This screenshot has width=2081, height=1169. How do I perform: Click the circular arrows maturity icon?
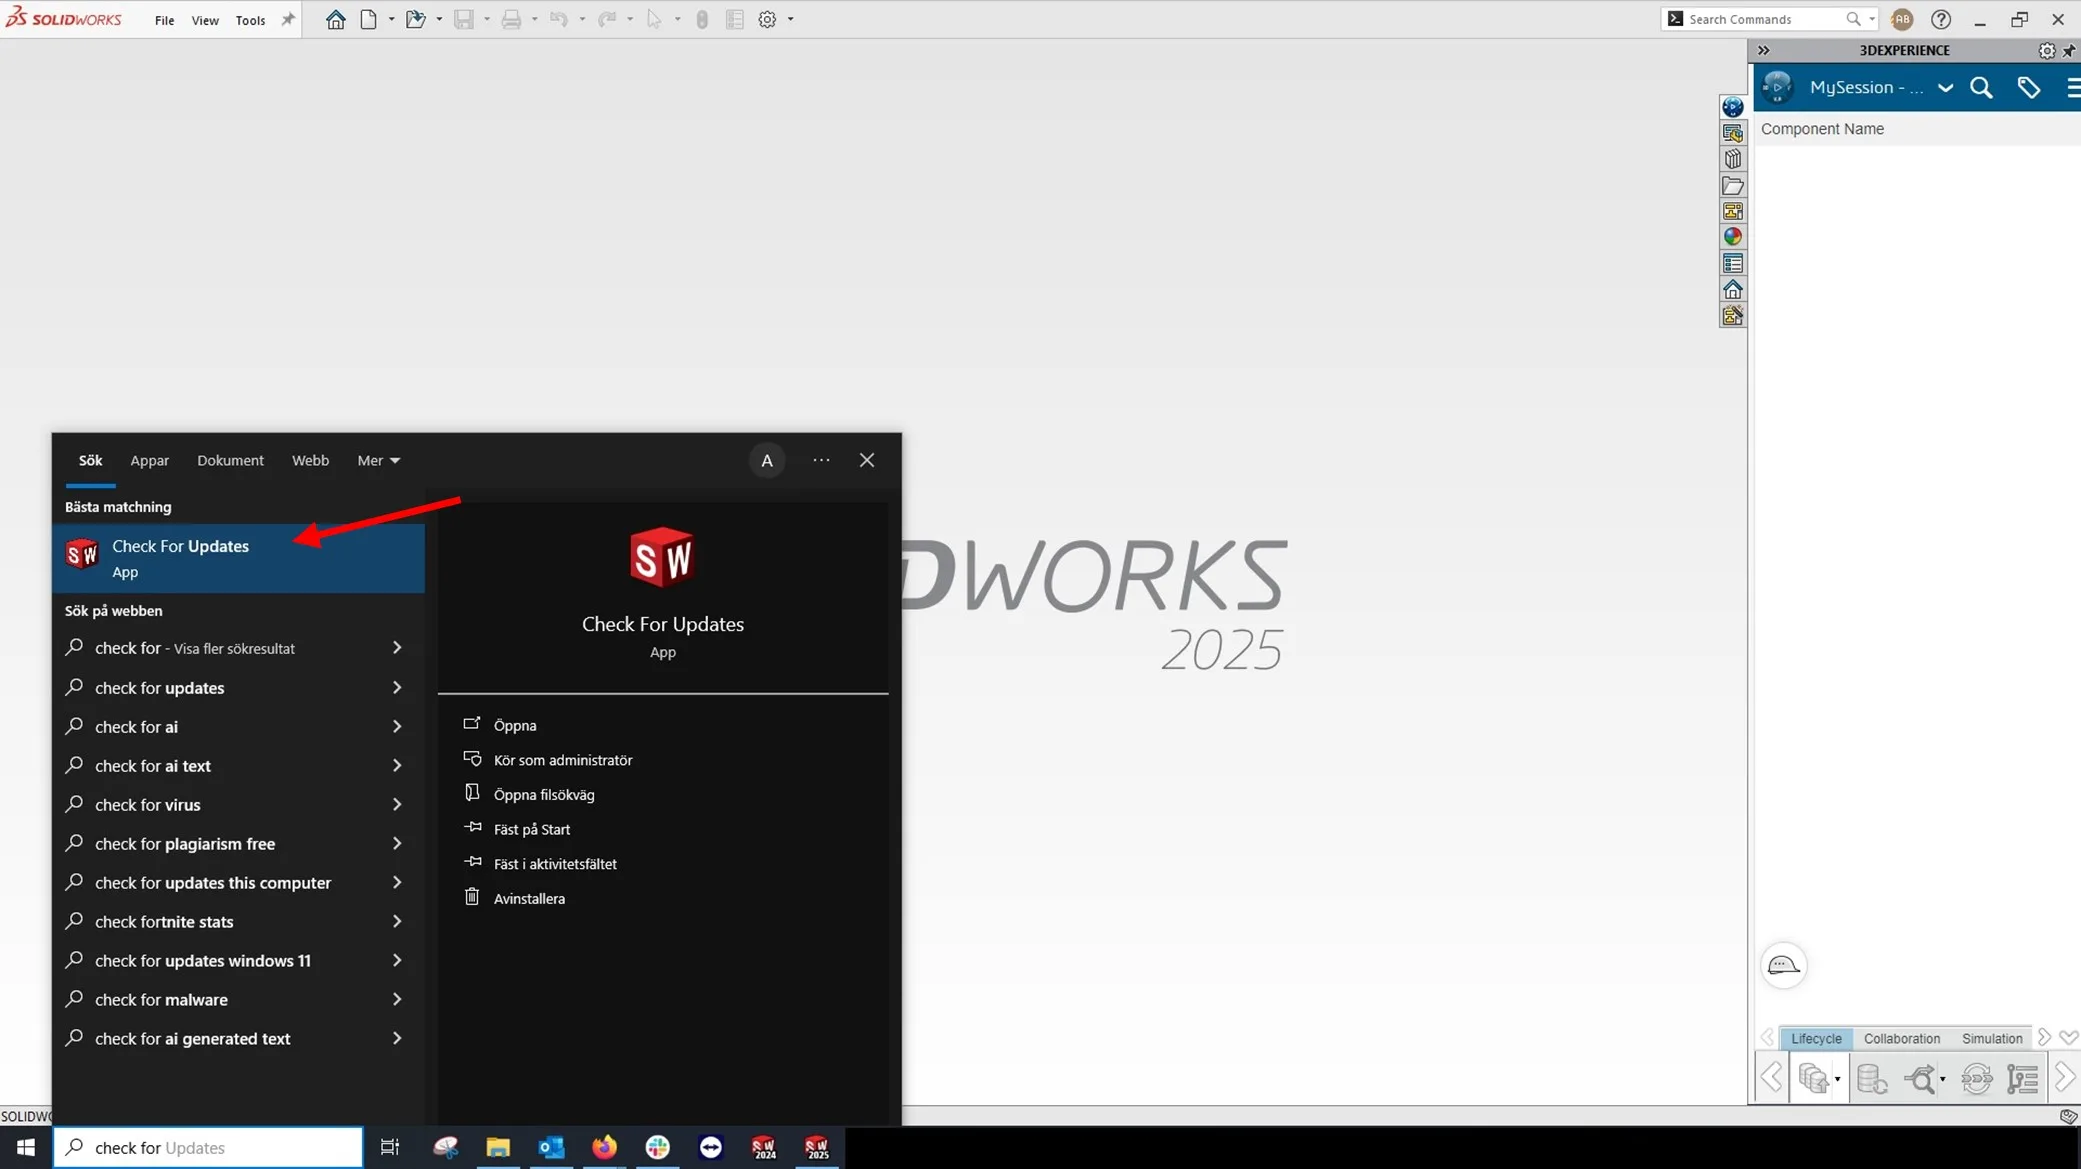[x=1976, y=1078]
